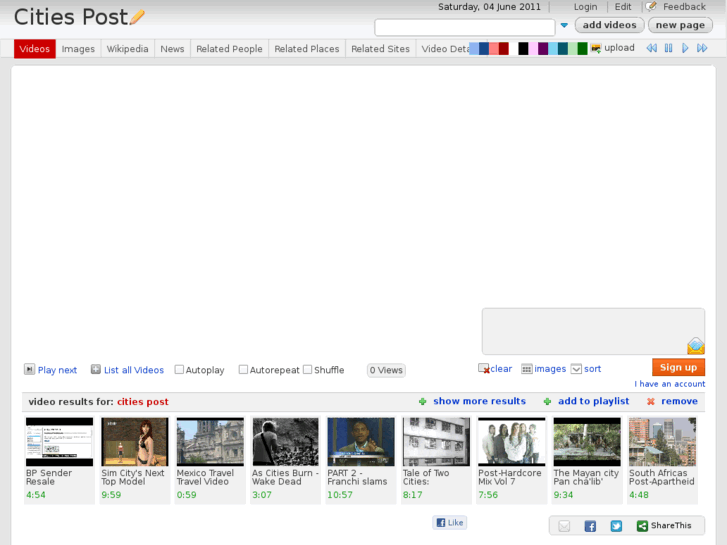
Task: Share via the email envelope icon
Action: pyautogui.click(x=564, y=526)
